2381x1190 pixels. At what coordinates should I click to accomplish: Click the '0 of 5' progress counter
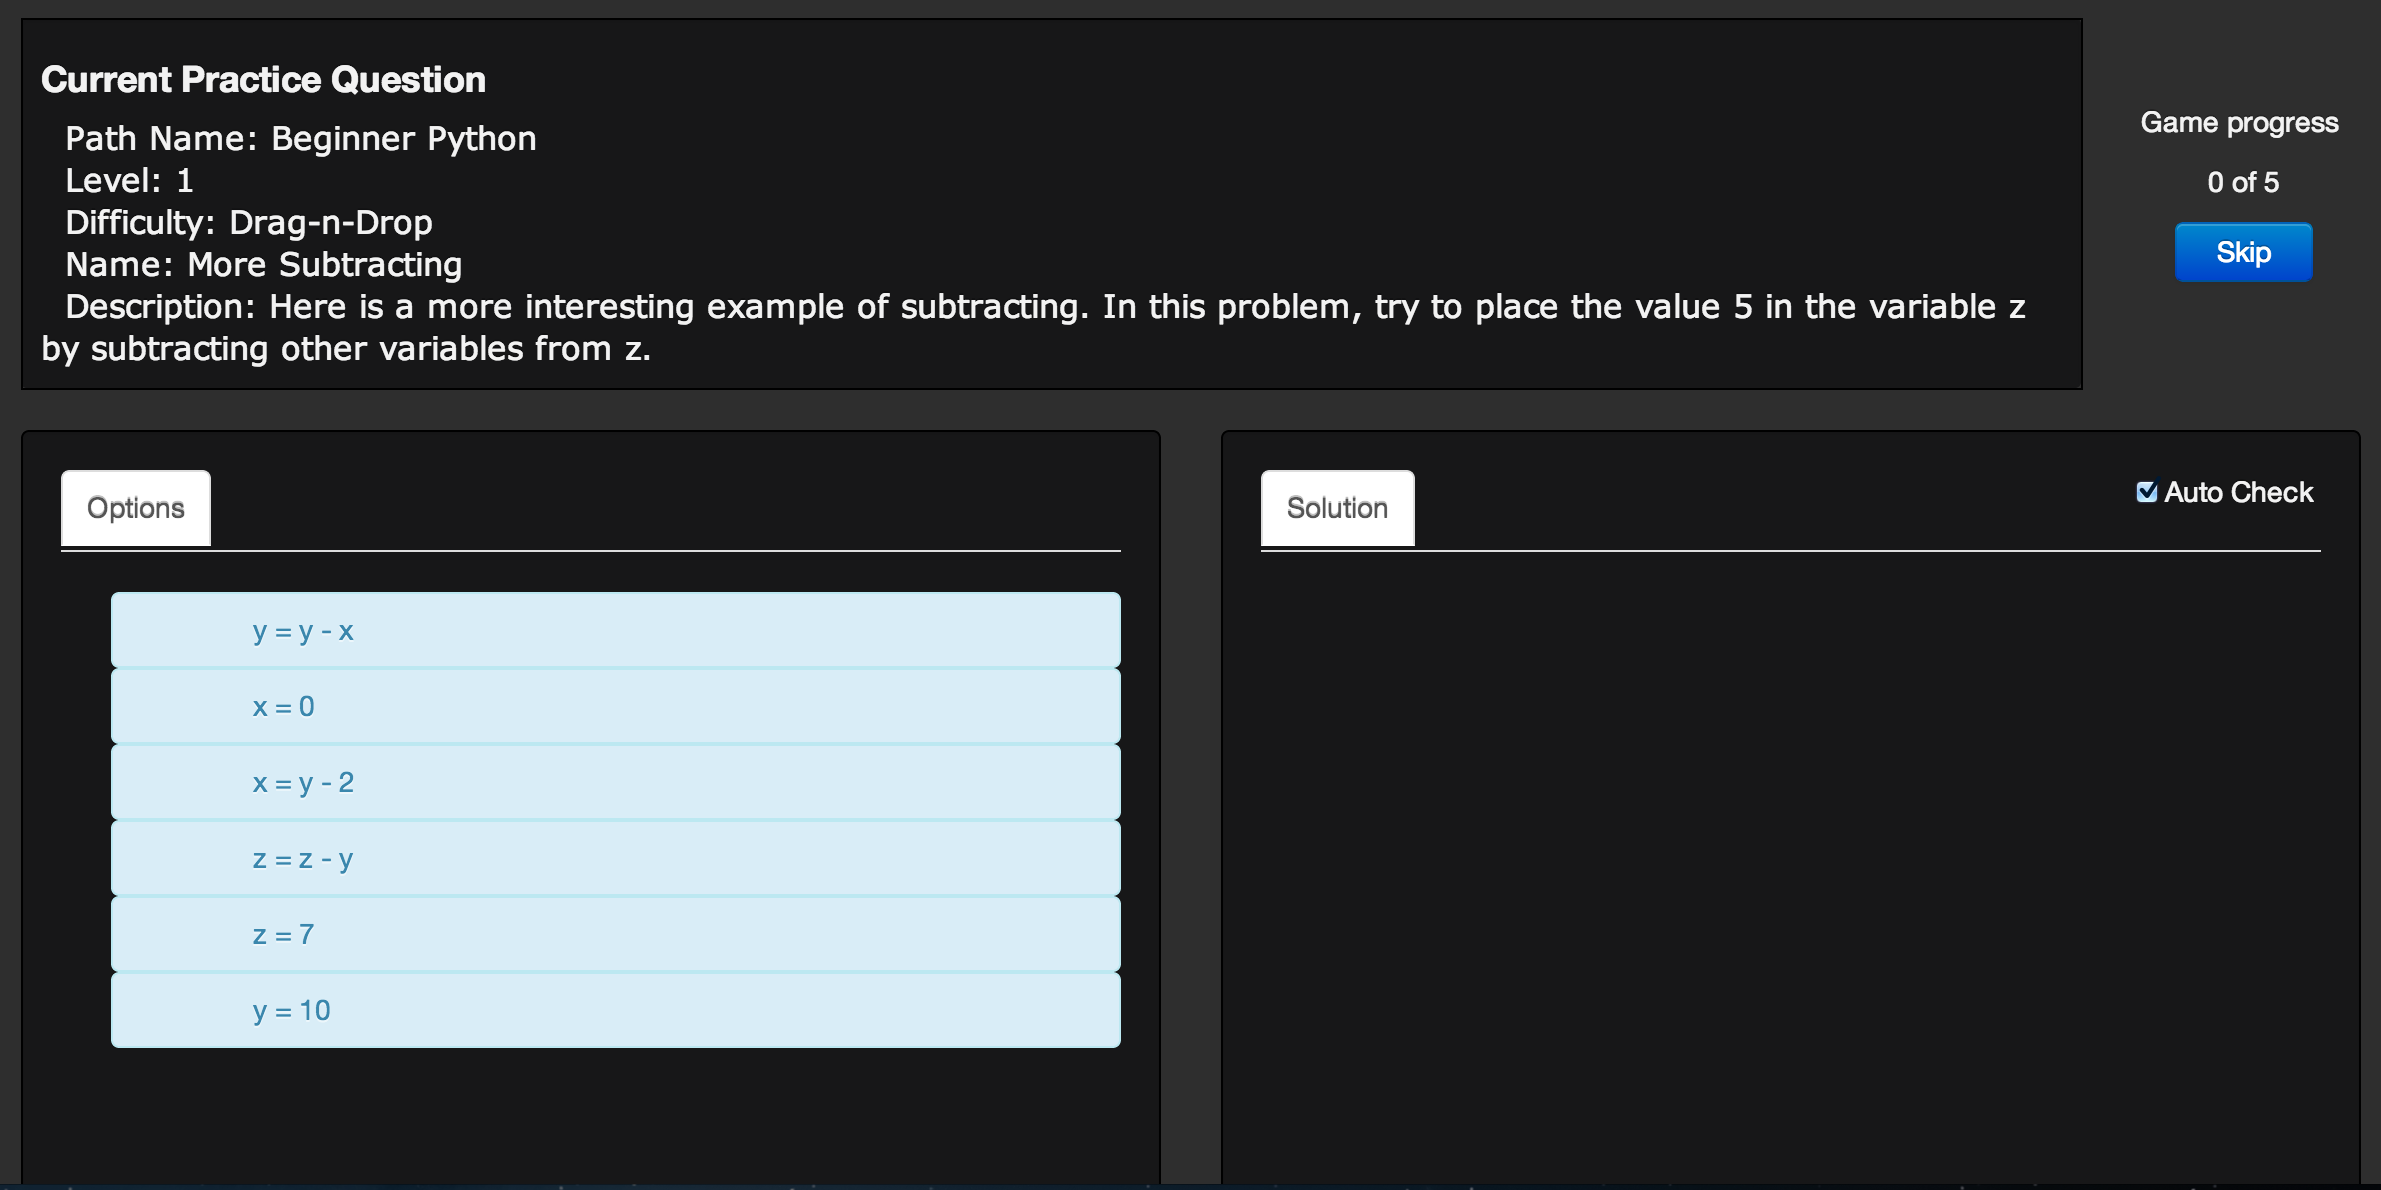pos(2243,182)
